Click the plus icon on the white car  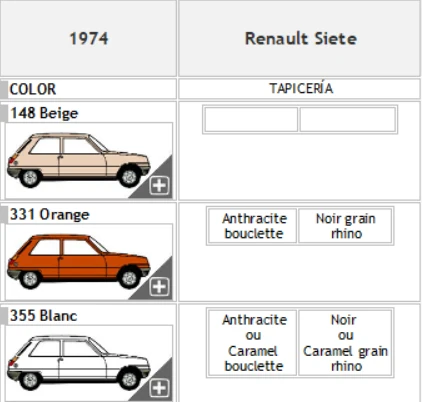(159, 388)
